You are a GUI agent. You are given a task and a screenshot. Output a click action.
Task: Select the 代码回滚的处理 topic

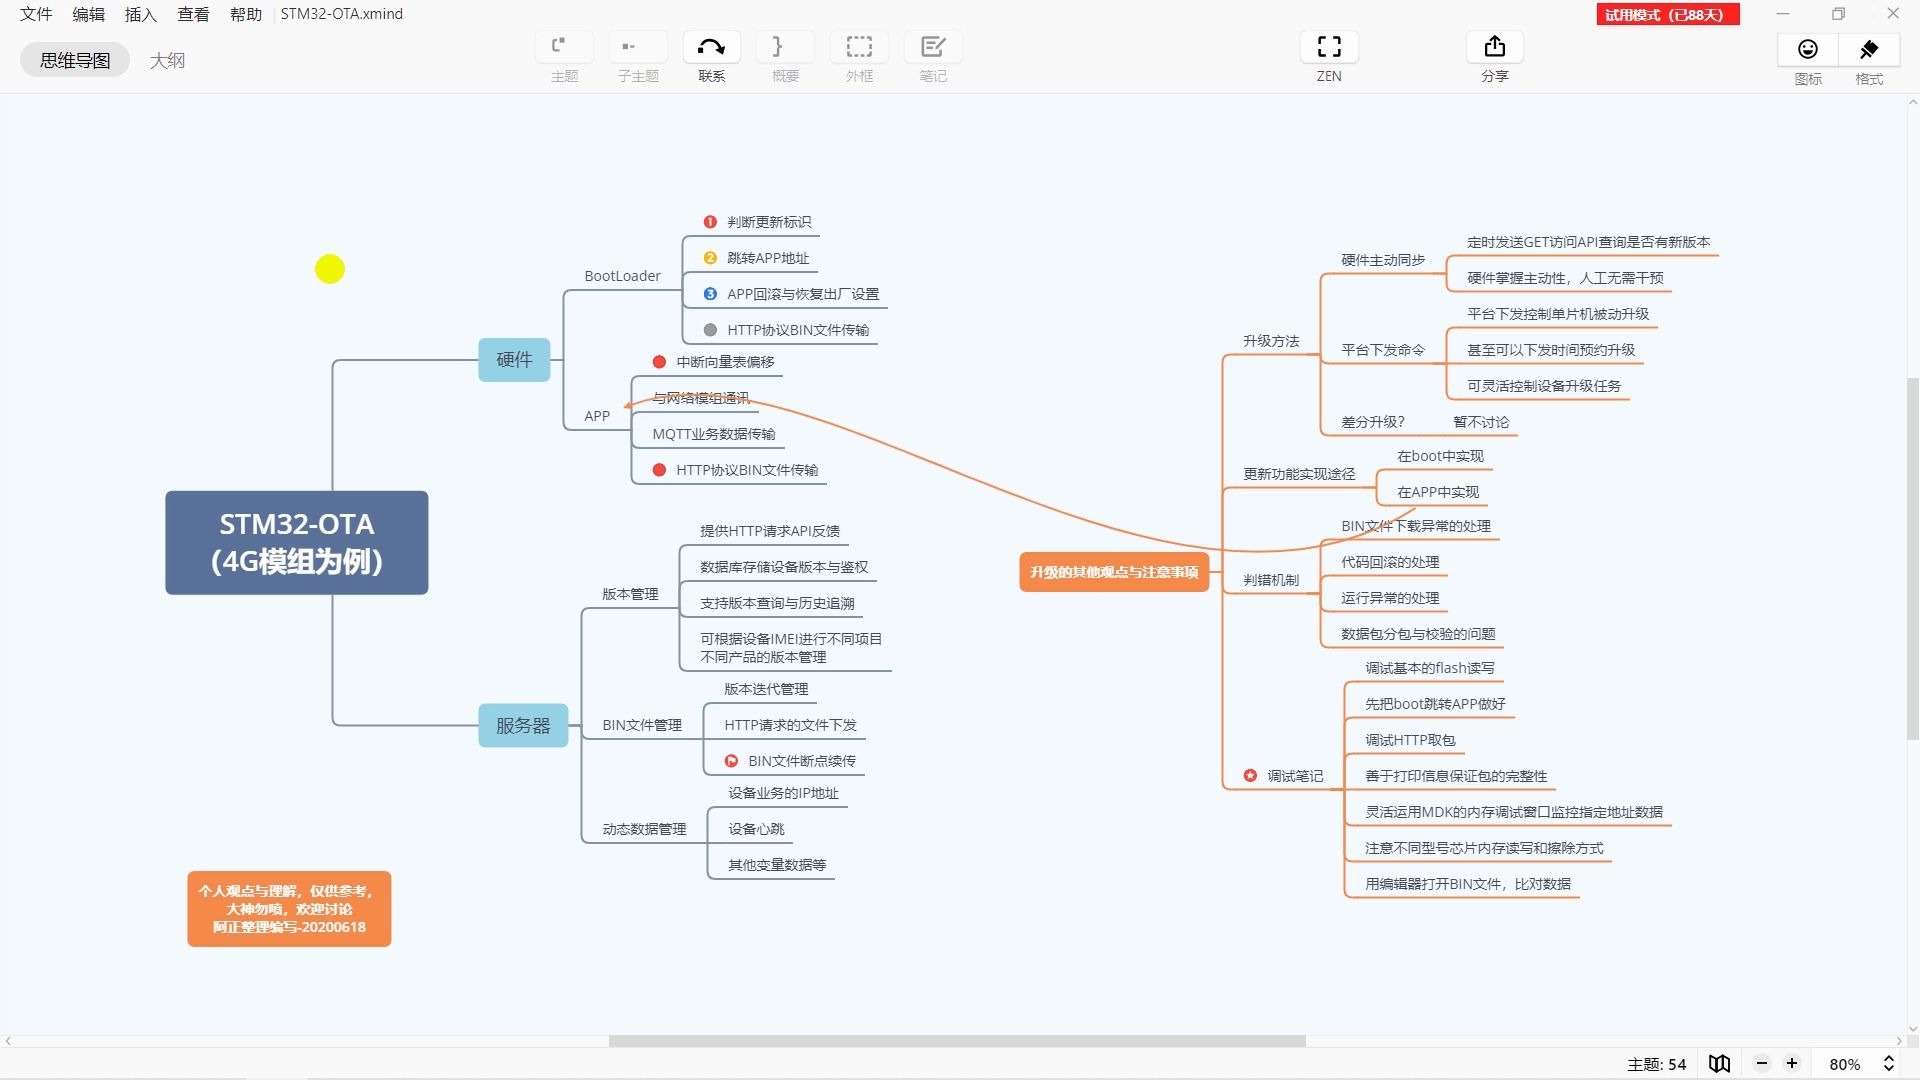1390,562
